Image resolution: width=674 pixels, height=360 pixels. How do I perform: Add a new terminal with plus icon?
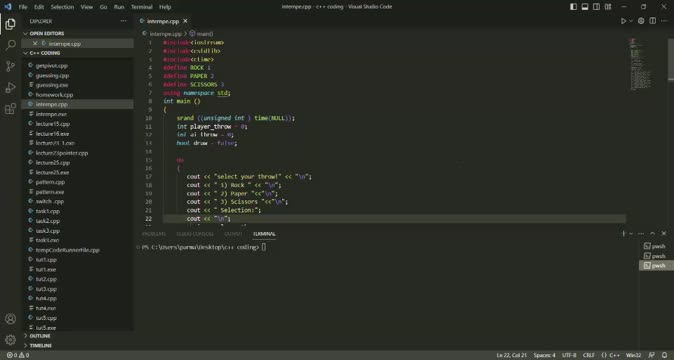623,233
